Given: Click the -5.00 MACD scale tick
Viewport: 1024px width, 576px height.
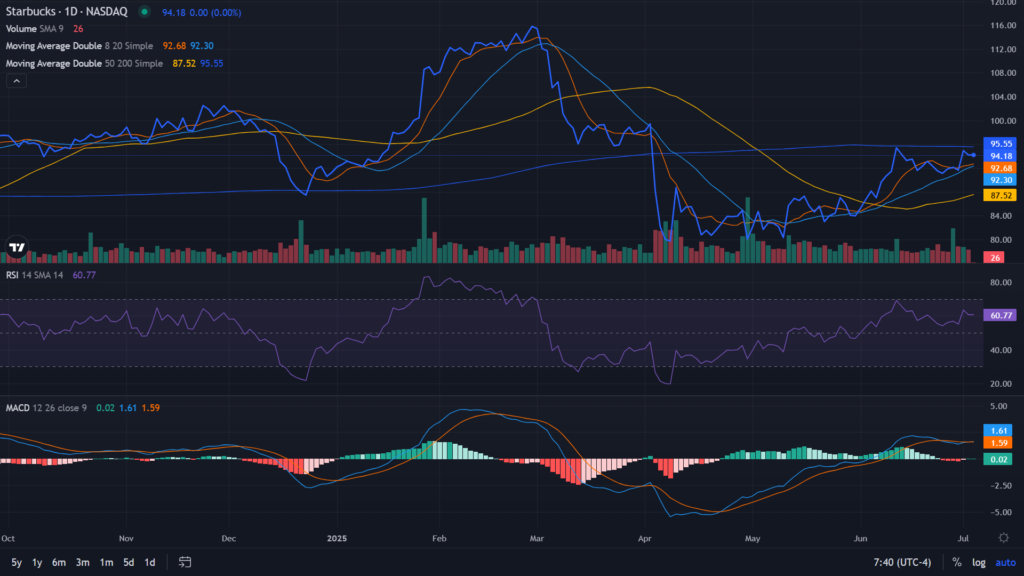Looking at the screenshot, I should (1001, 512).
